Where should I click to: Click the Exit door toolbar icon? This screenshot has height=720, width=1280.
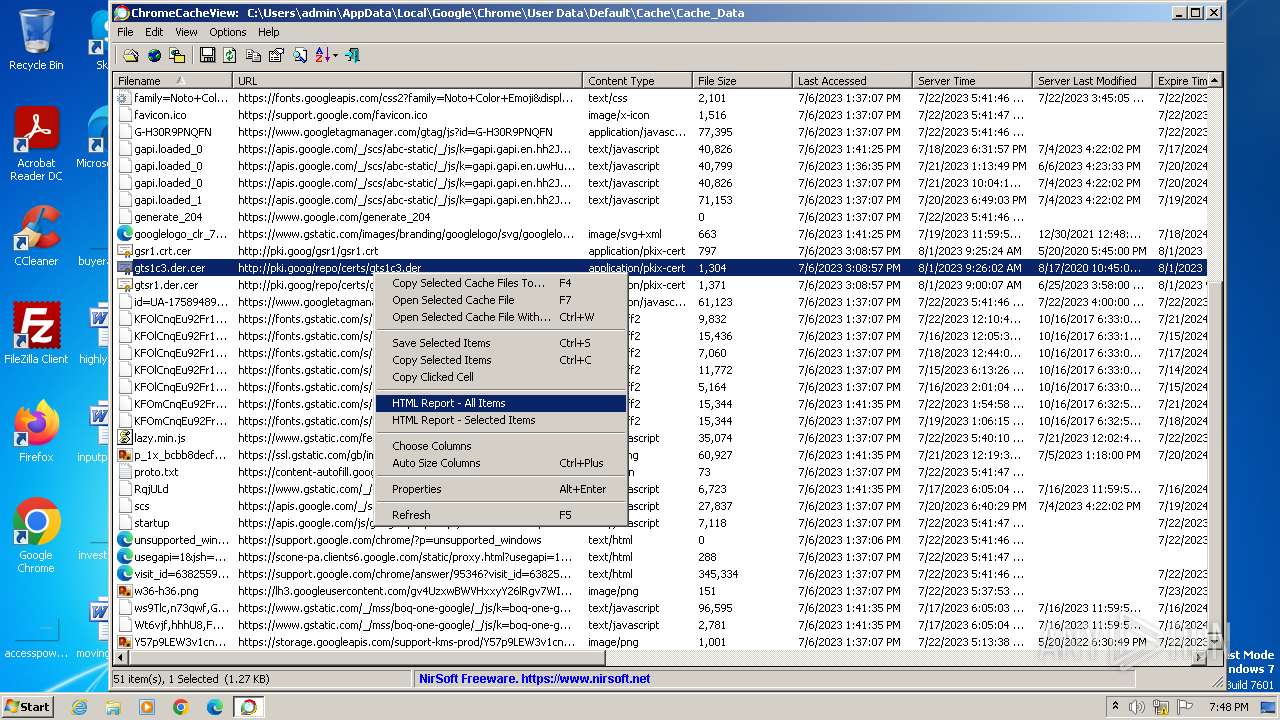tap(352, 55)
